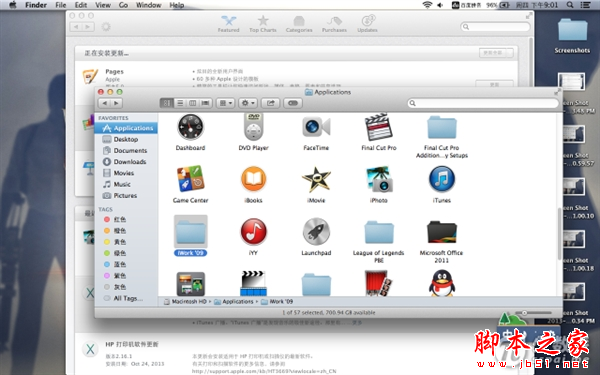Select the DVD Player app icon
Image resolution: width=600 pixels, height=375 pixels.
253,127
